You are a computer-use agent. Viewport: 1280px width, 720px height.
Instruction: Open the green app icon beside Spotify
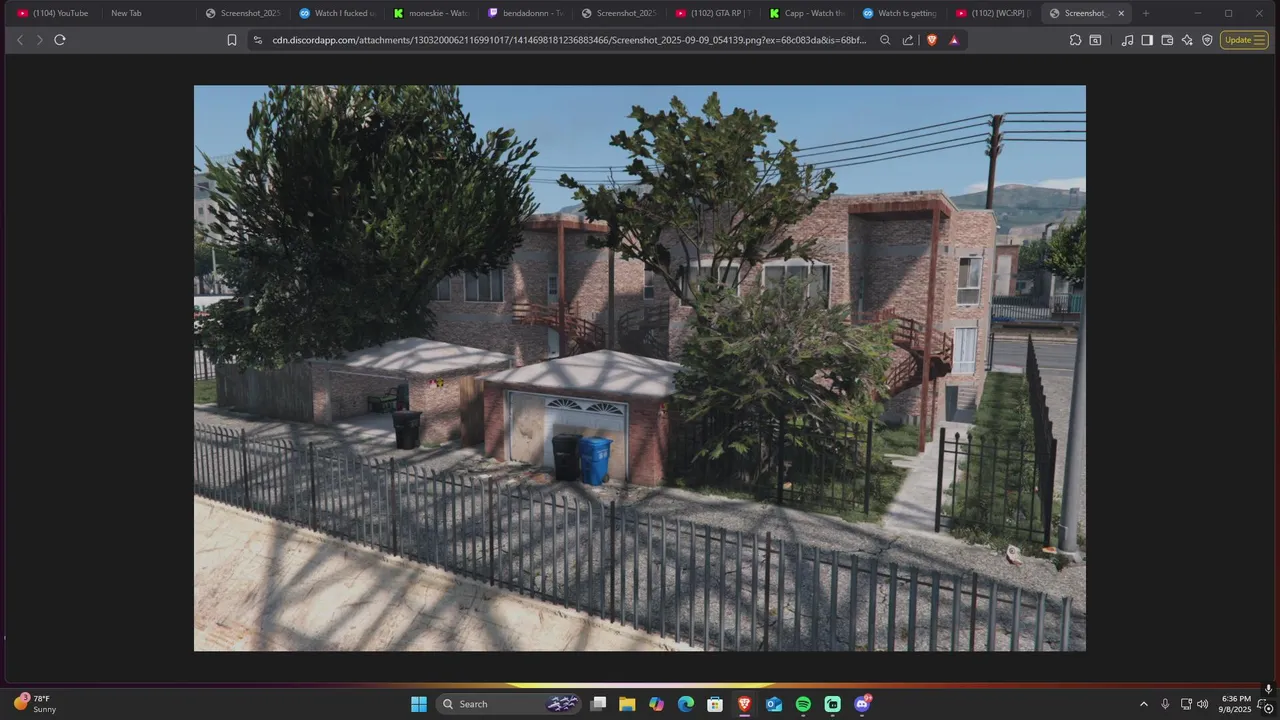[x=832, y=704]
